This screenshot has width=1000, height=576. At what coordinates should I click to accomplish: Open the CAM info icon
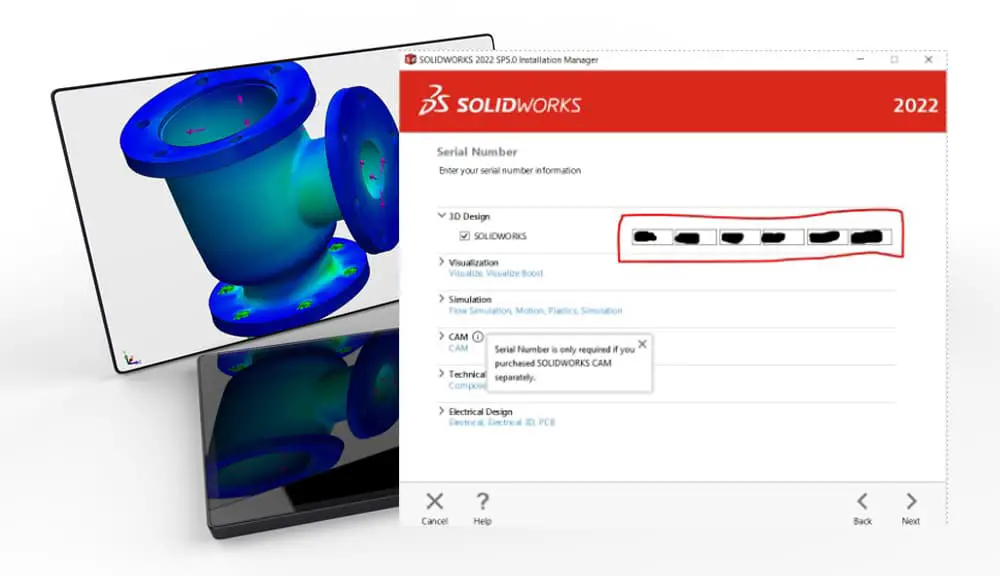click(x=478, y=337)
